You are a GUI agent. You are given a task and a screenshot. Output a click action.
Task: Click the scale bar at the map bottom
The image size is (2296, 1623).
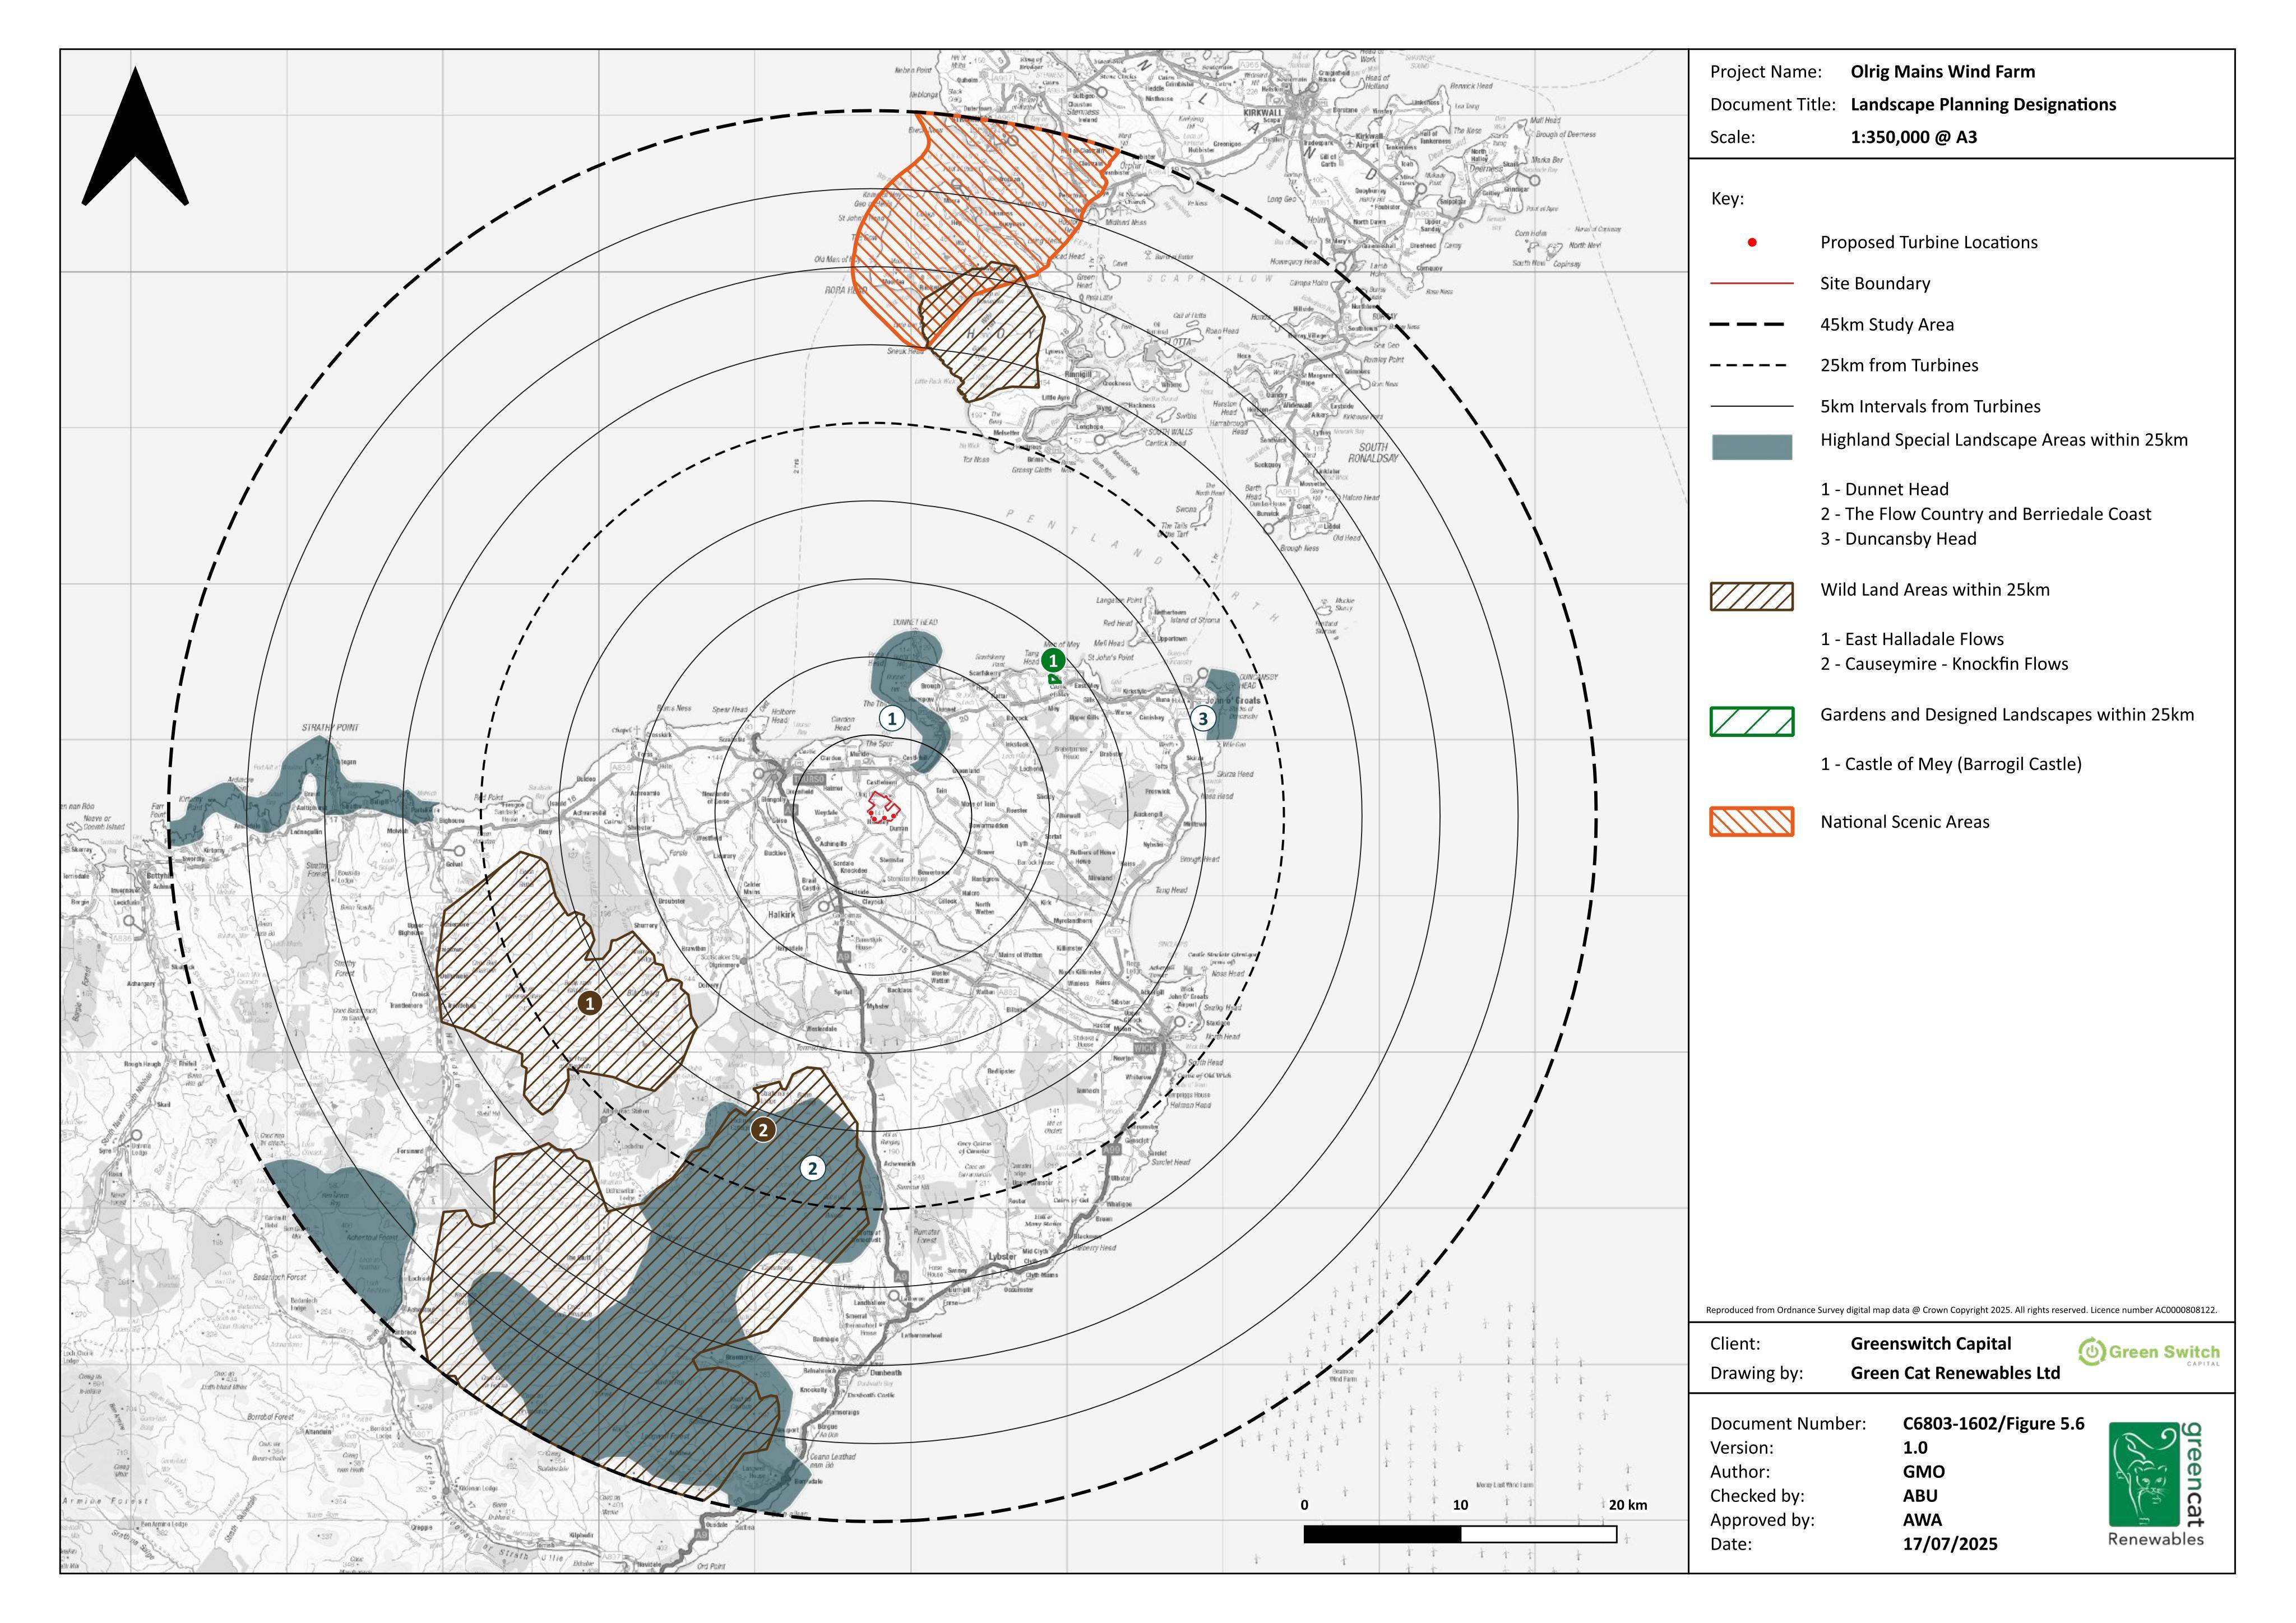pos(1460,1534)
